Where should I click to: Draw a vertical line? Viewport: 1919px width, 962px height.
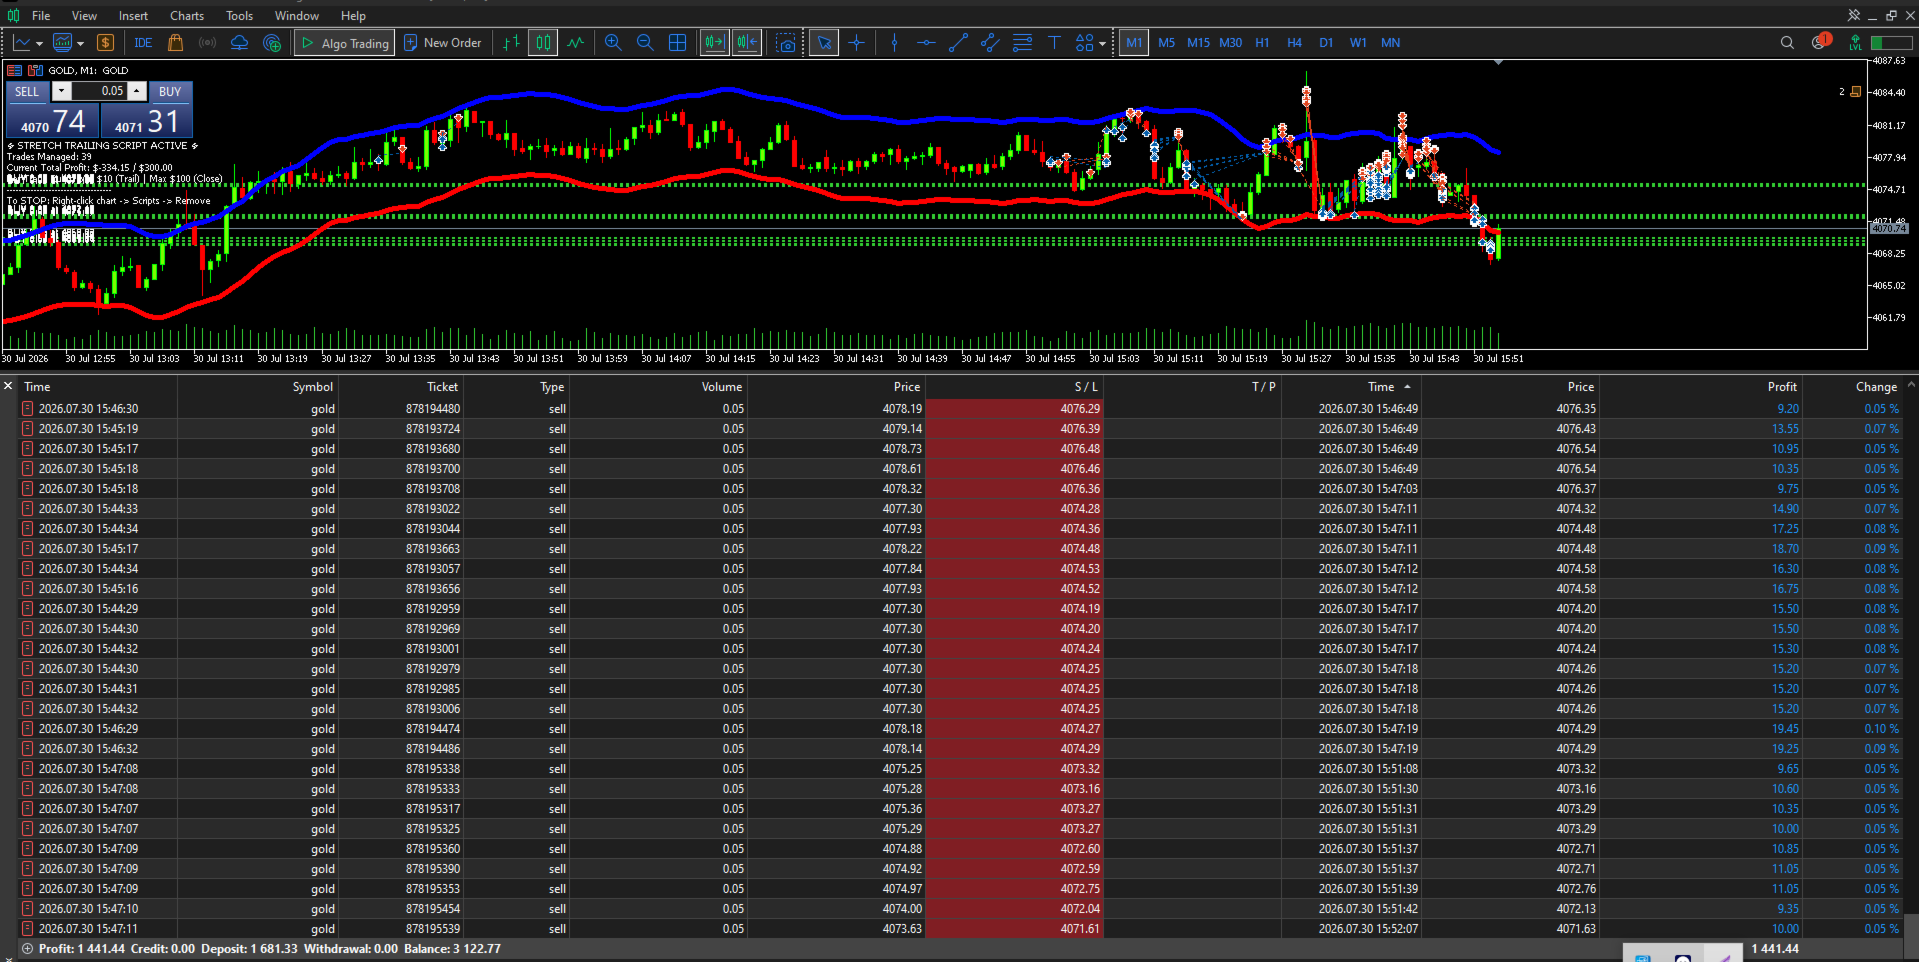(894, 43)
